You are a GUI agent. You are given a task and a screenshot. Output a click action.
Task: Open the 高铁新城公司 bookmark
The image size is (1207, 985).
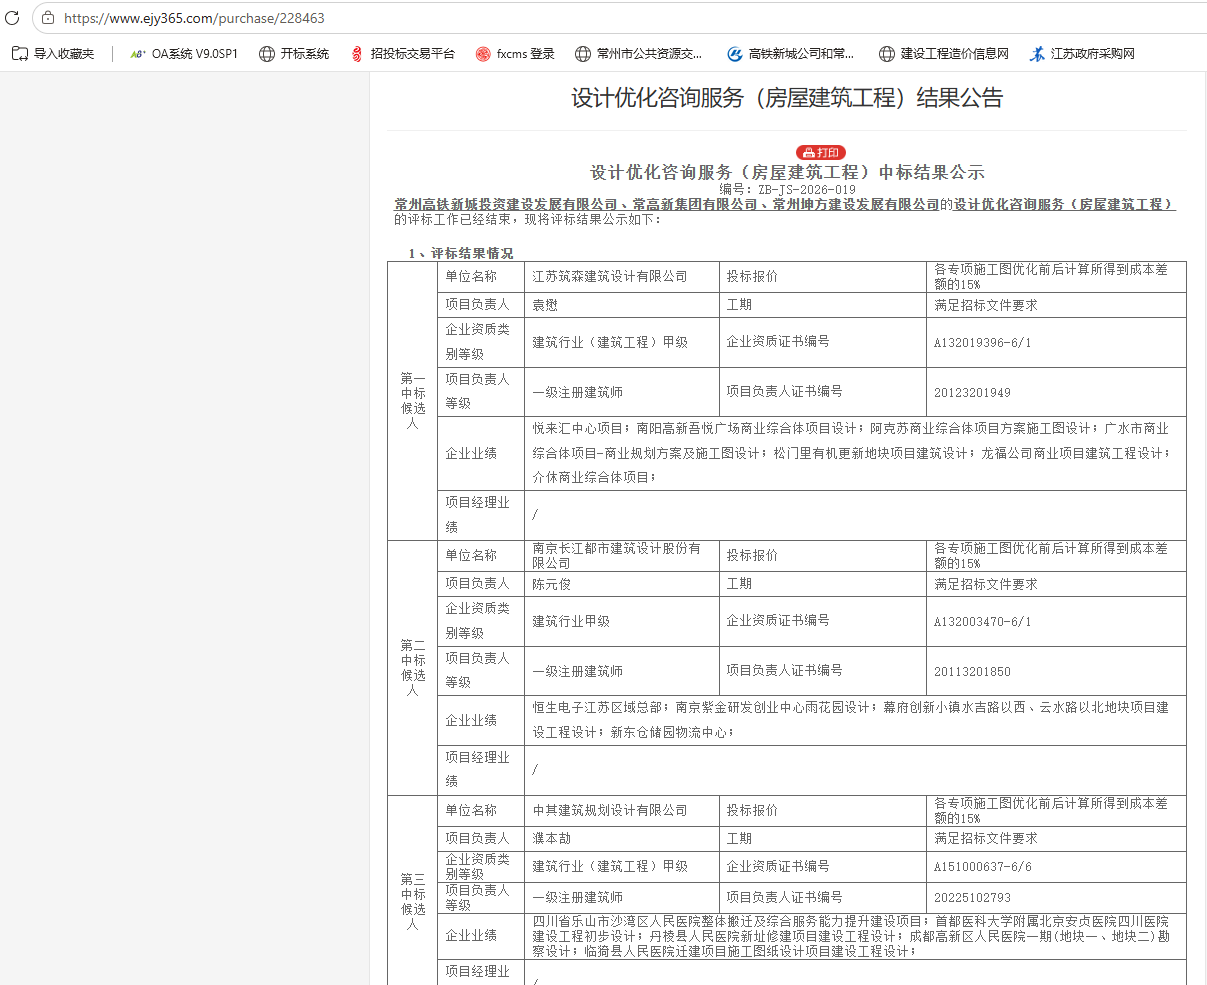click(x=791, y=54)
